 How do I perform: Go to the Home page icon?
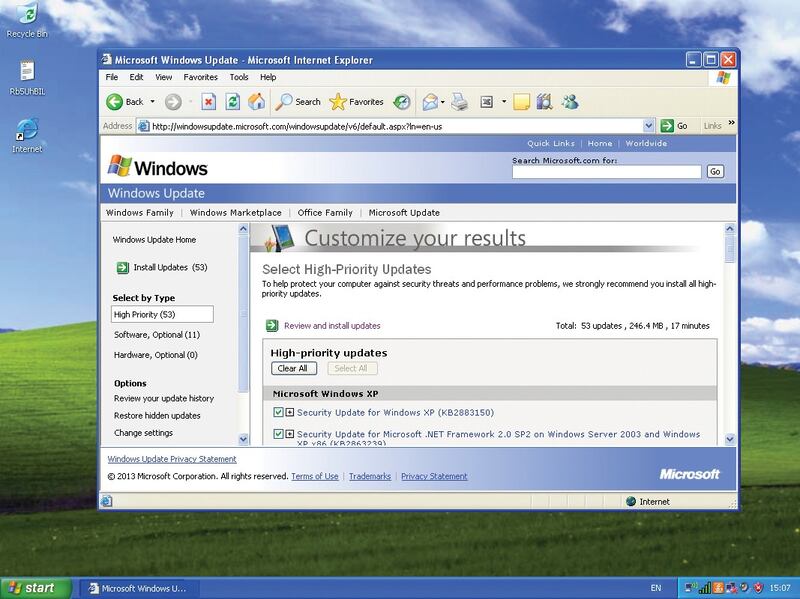pos(256,101)
